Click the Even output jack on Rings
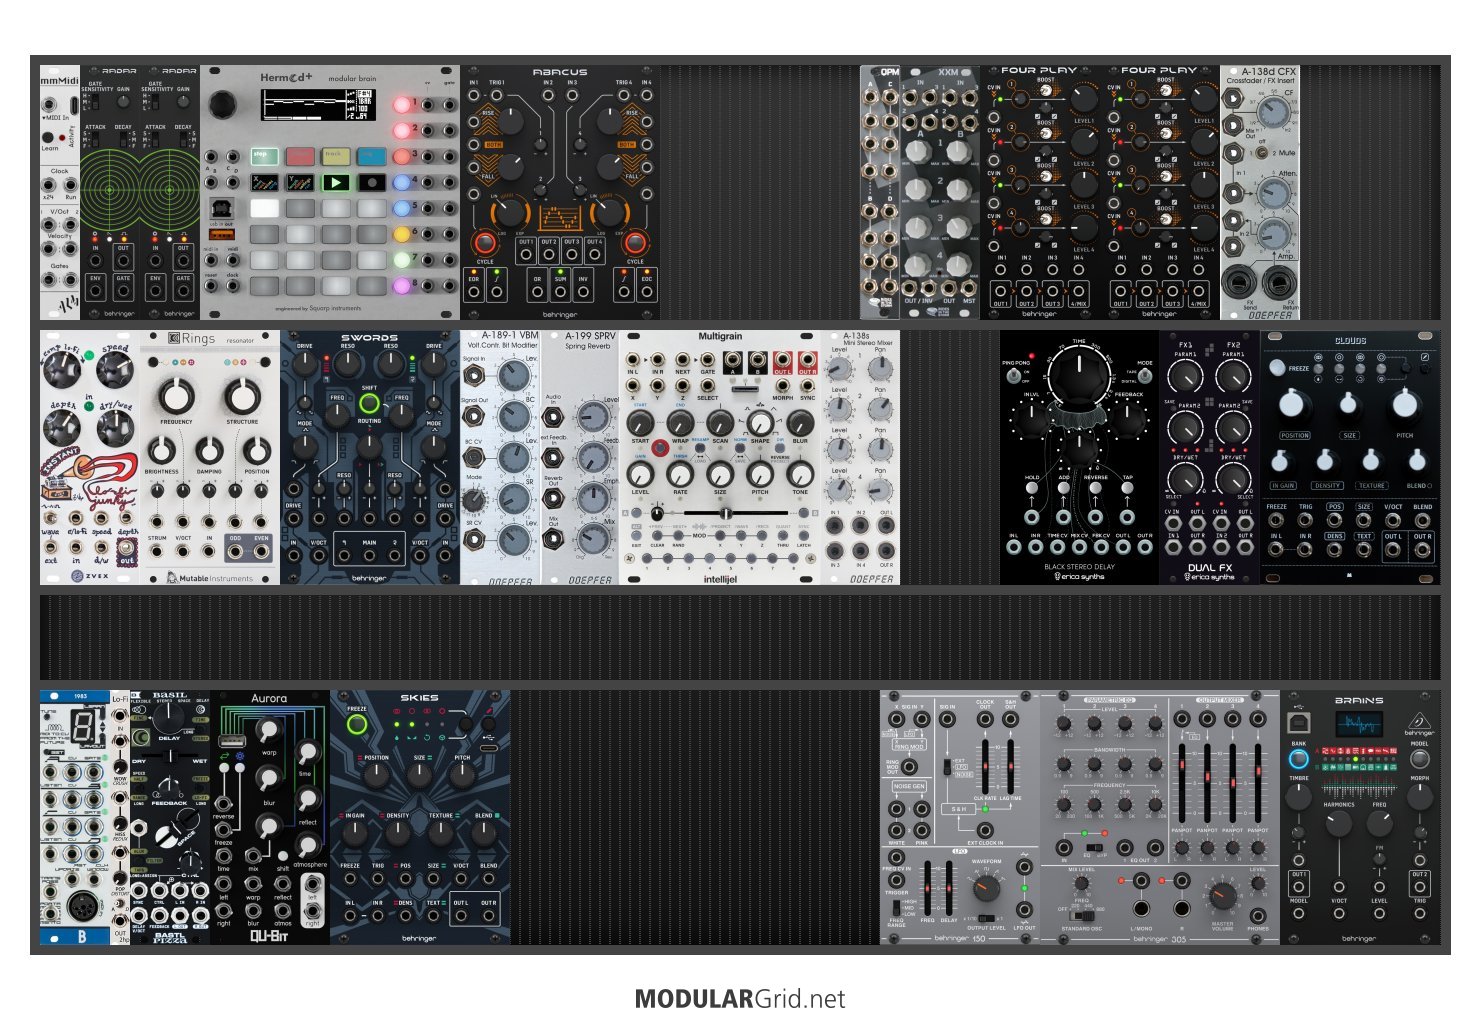The image size is (1481, 1020). coord(261,551)
